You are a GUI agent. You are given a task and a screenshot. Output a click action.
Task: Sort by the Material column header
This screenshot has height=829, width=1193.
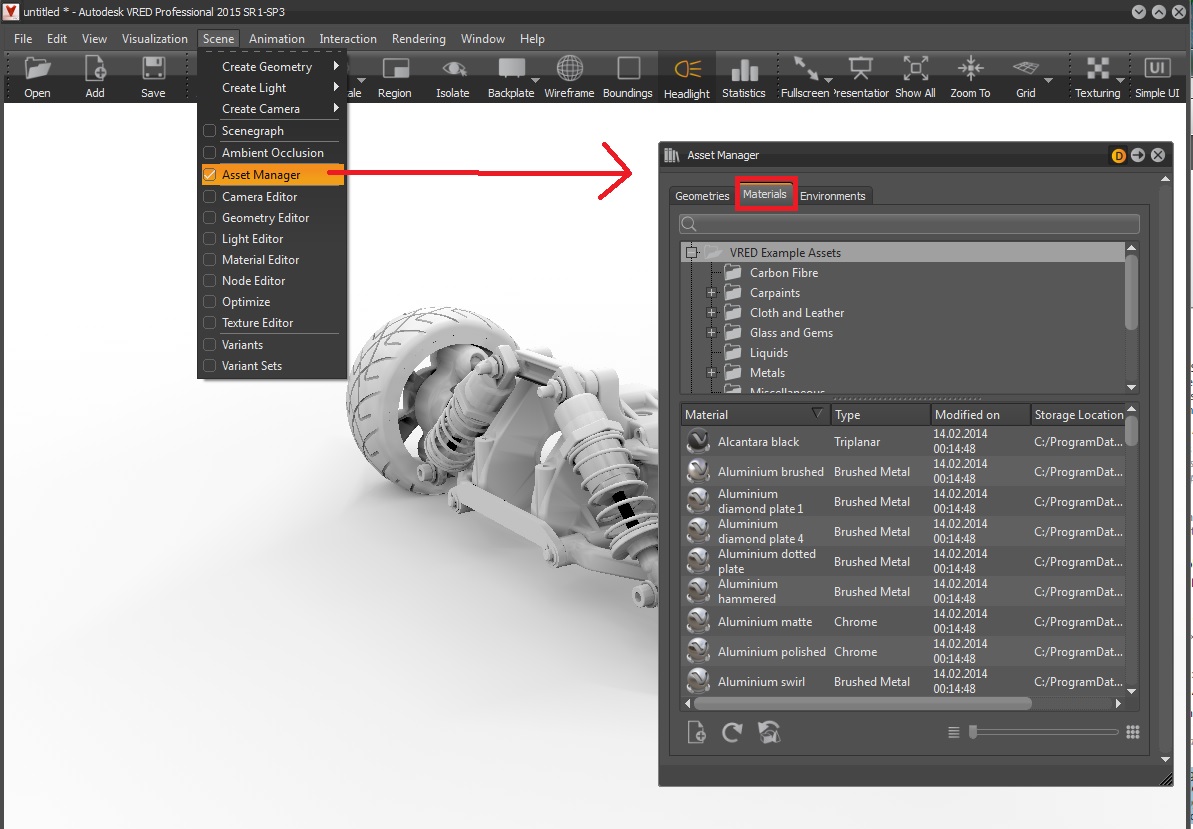tap(755, 414)
